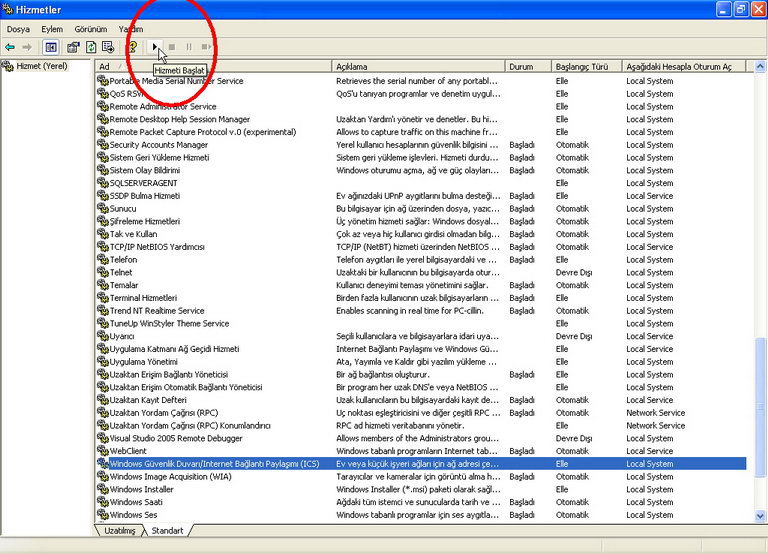Sort by the Durum column header
This screenshot has height=554, width=768.
[528, 67]
